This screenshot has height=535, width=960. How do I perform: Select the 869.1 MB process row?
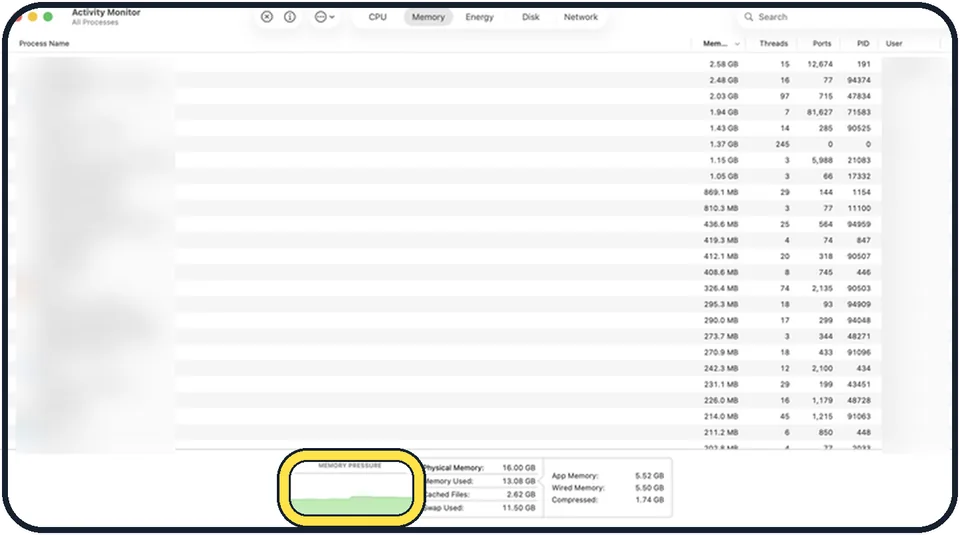coord(478,192)
